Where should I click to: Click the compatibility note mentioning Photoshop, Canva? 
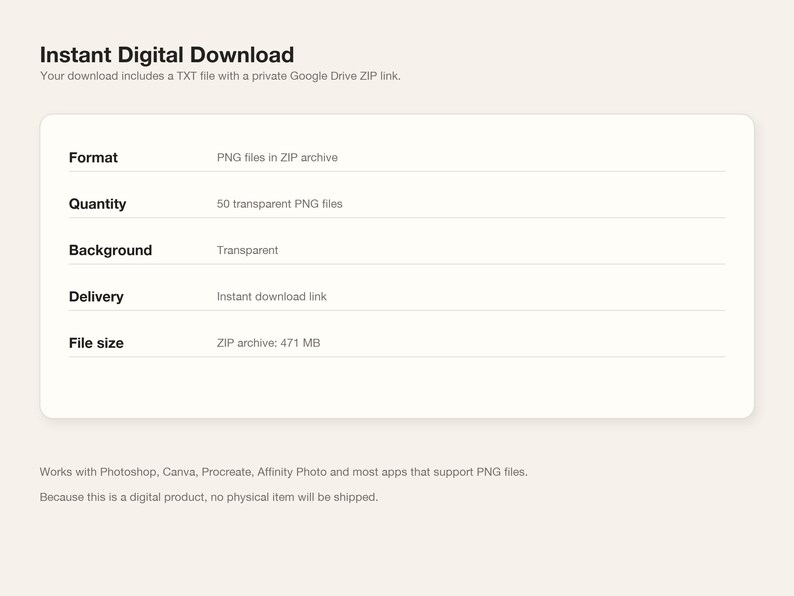(284, 472)
